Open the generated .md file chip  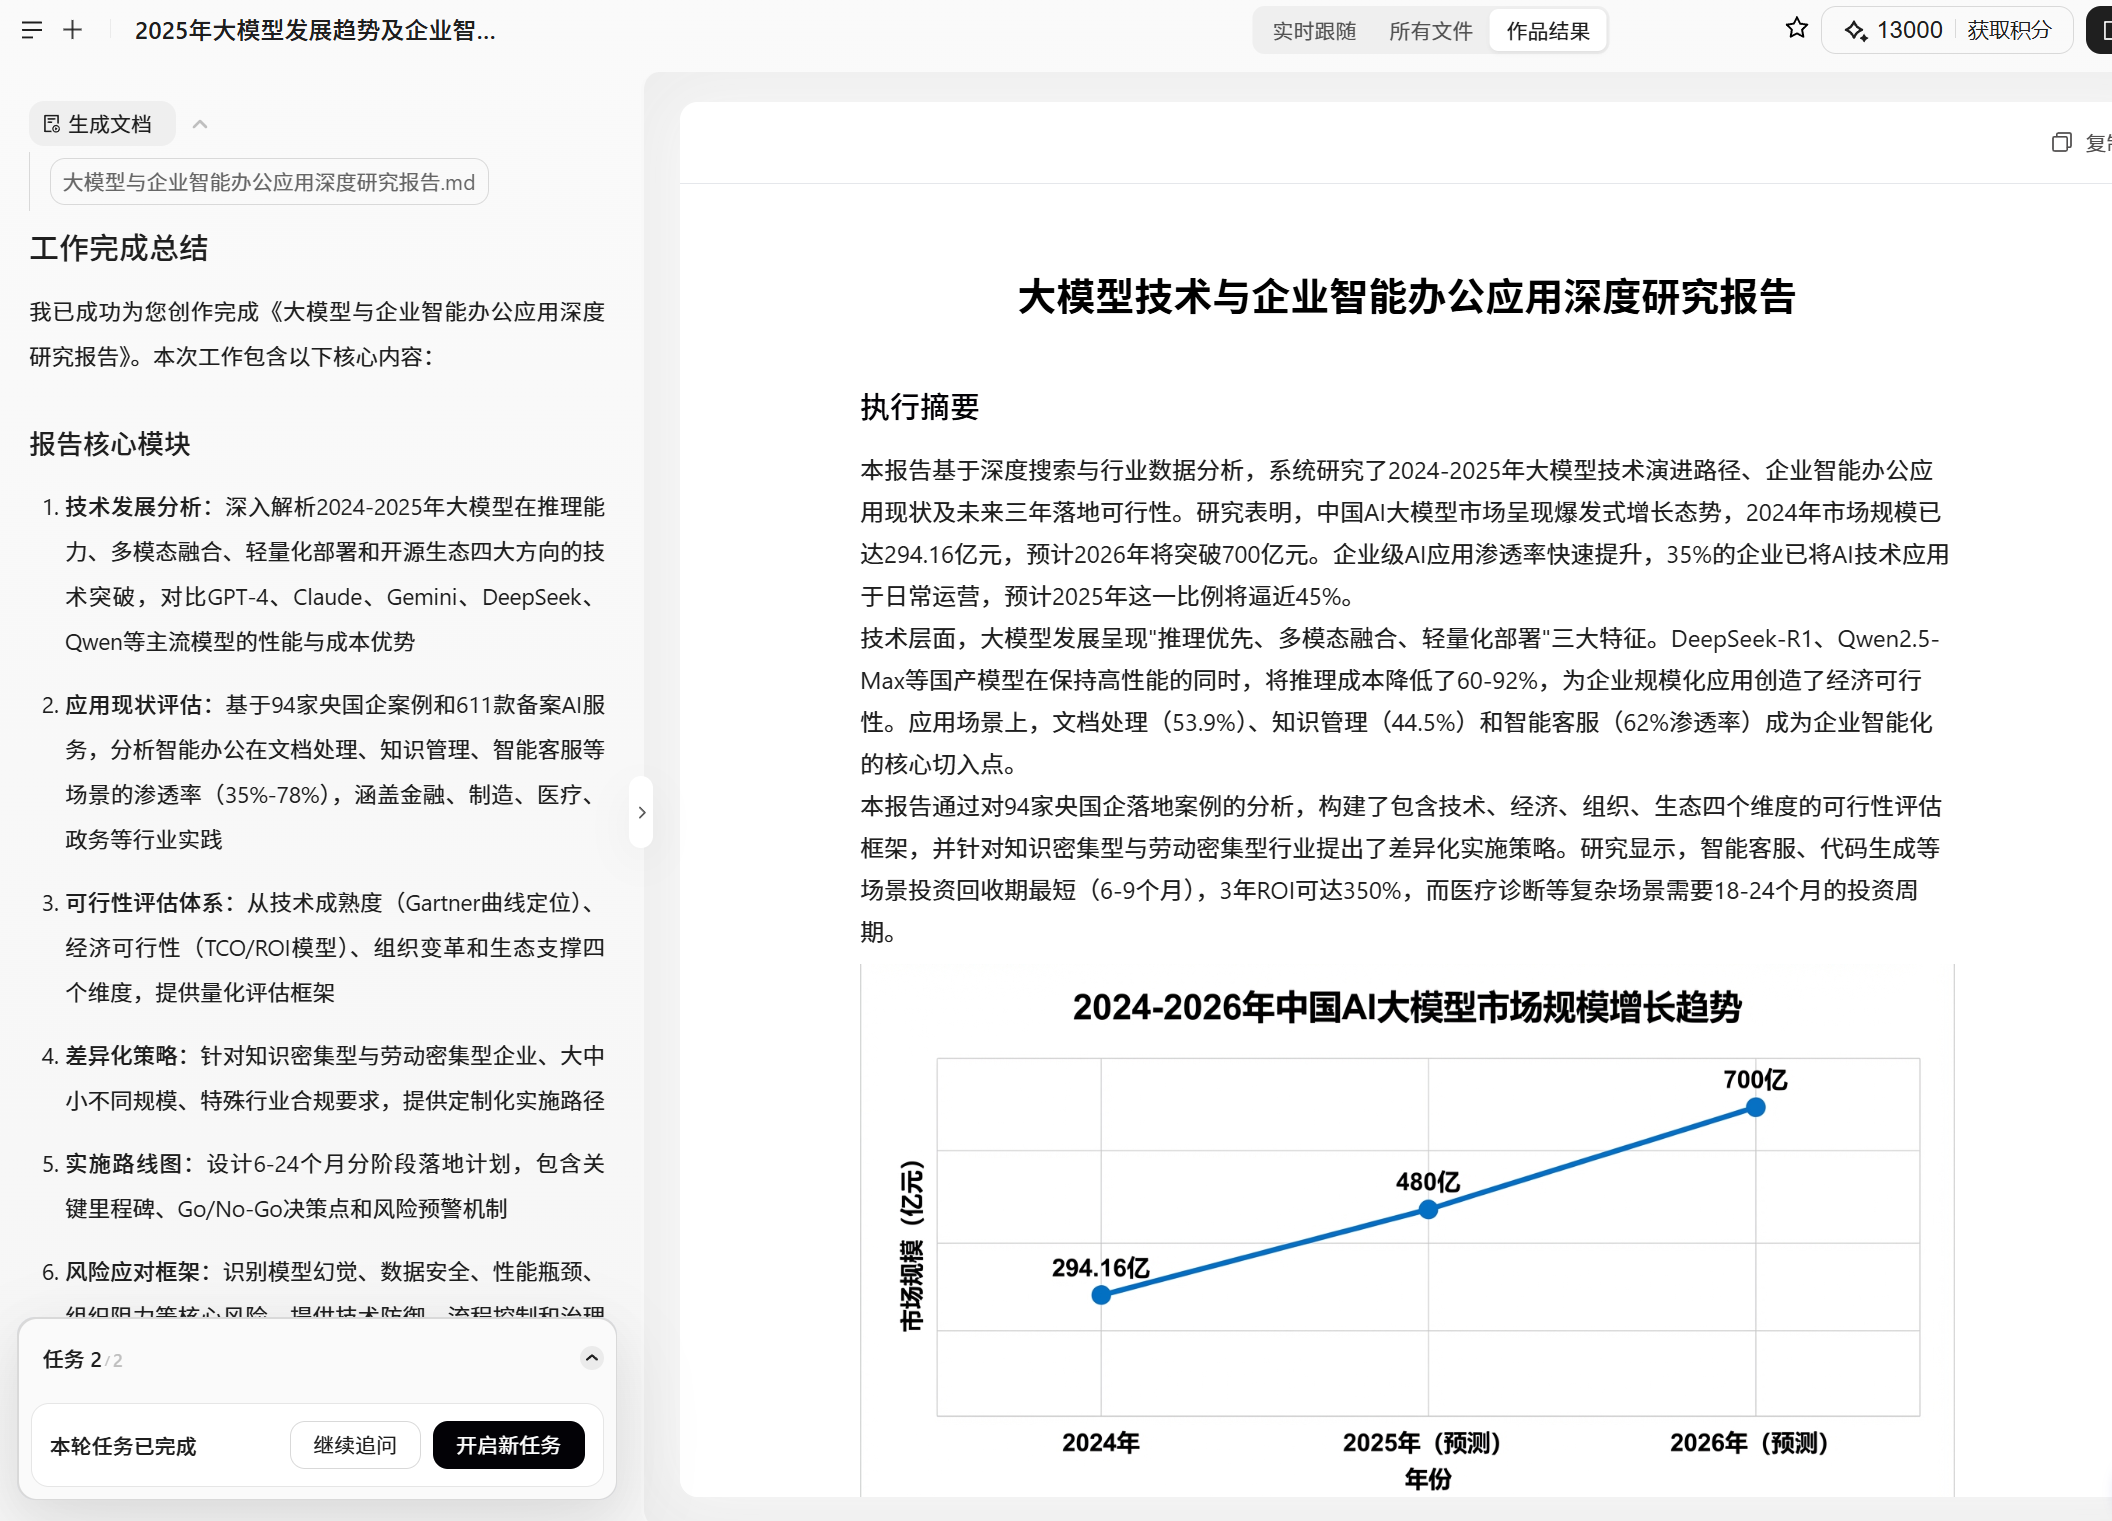pyautogui.click(x=269, y=182)
